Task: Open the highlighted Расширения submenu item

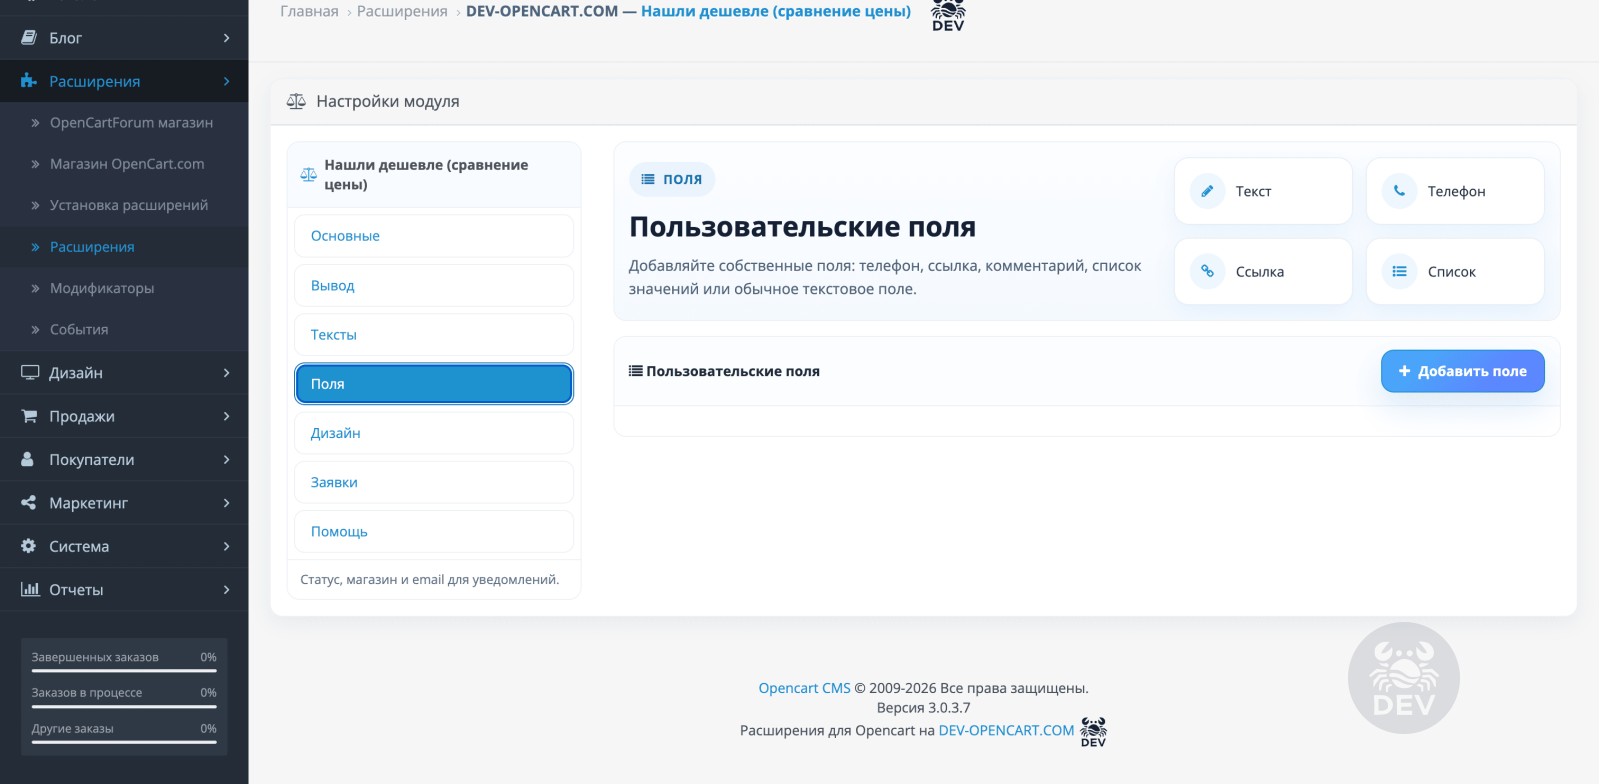Action: (124, 247)
